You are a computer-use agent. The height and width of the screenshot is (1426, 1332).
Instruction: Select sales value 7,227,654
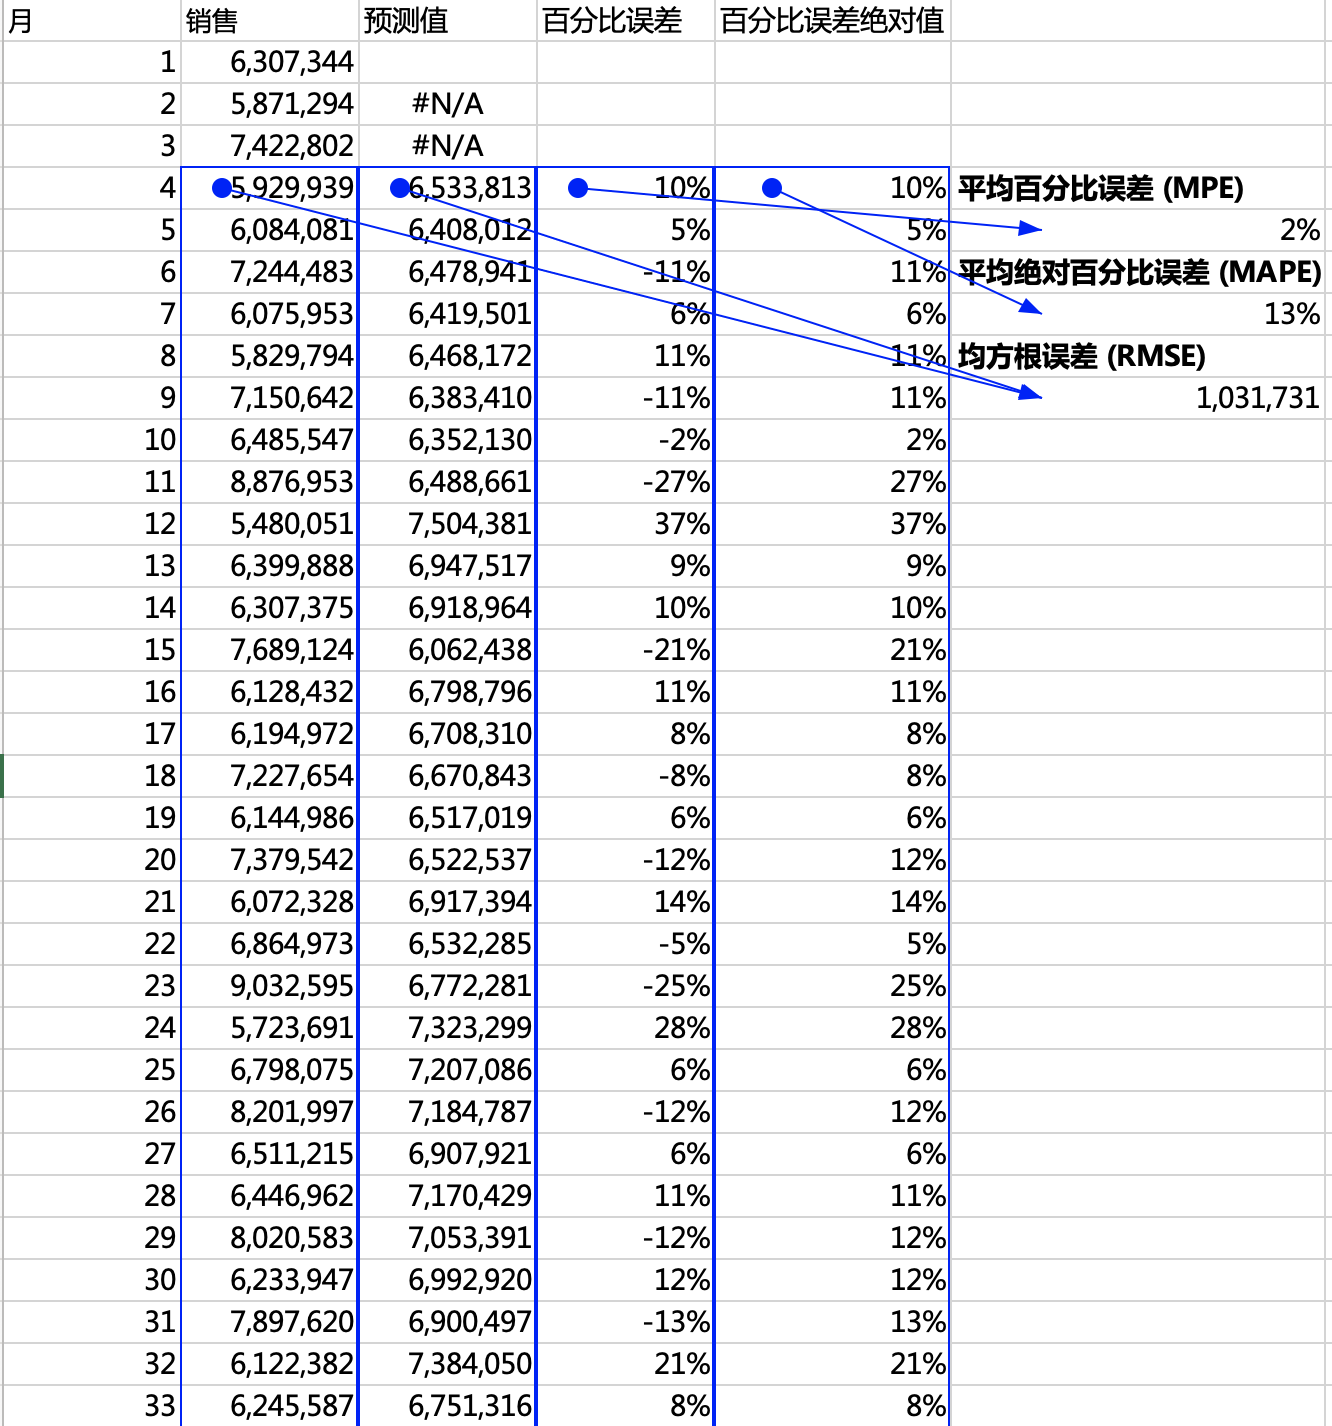269,776
